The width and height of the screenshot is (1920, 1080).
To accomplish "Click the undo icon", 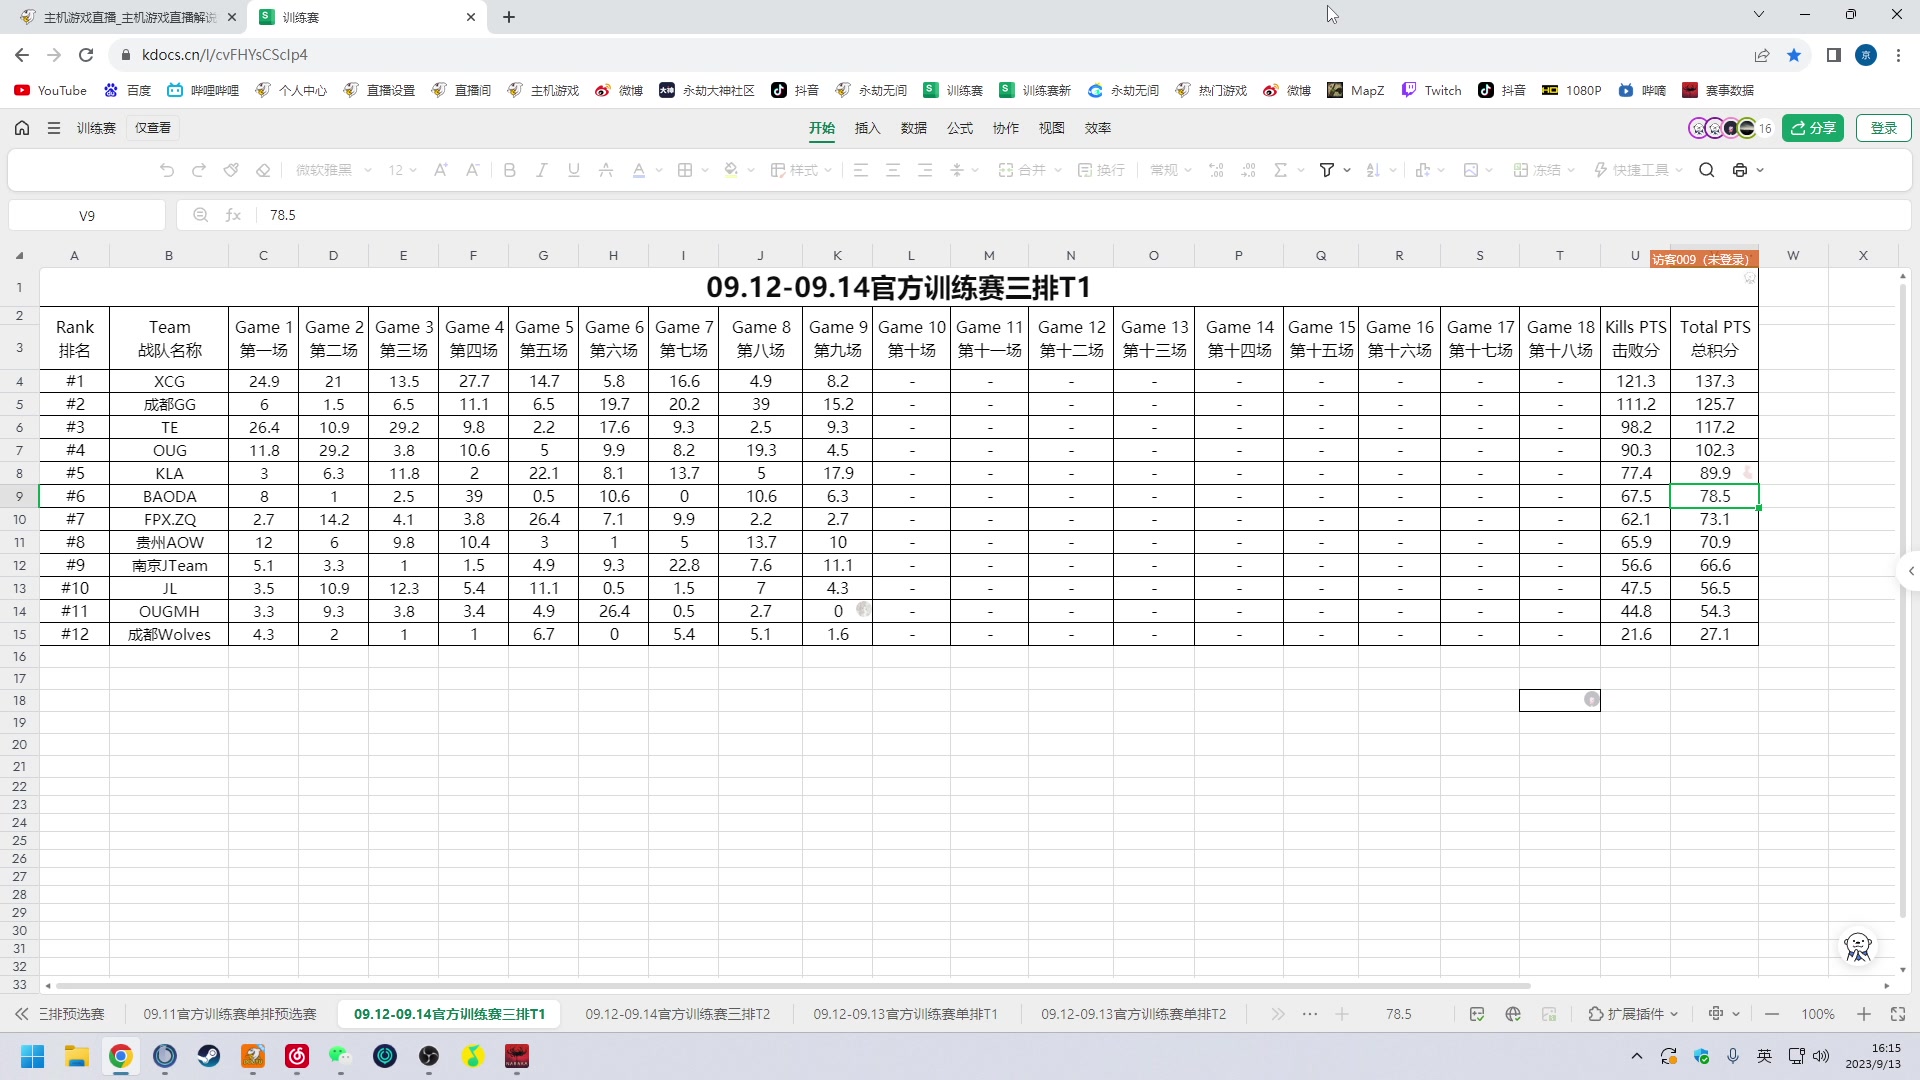I will [167, 170].
